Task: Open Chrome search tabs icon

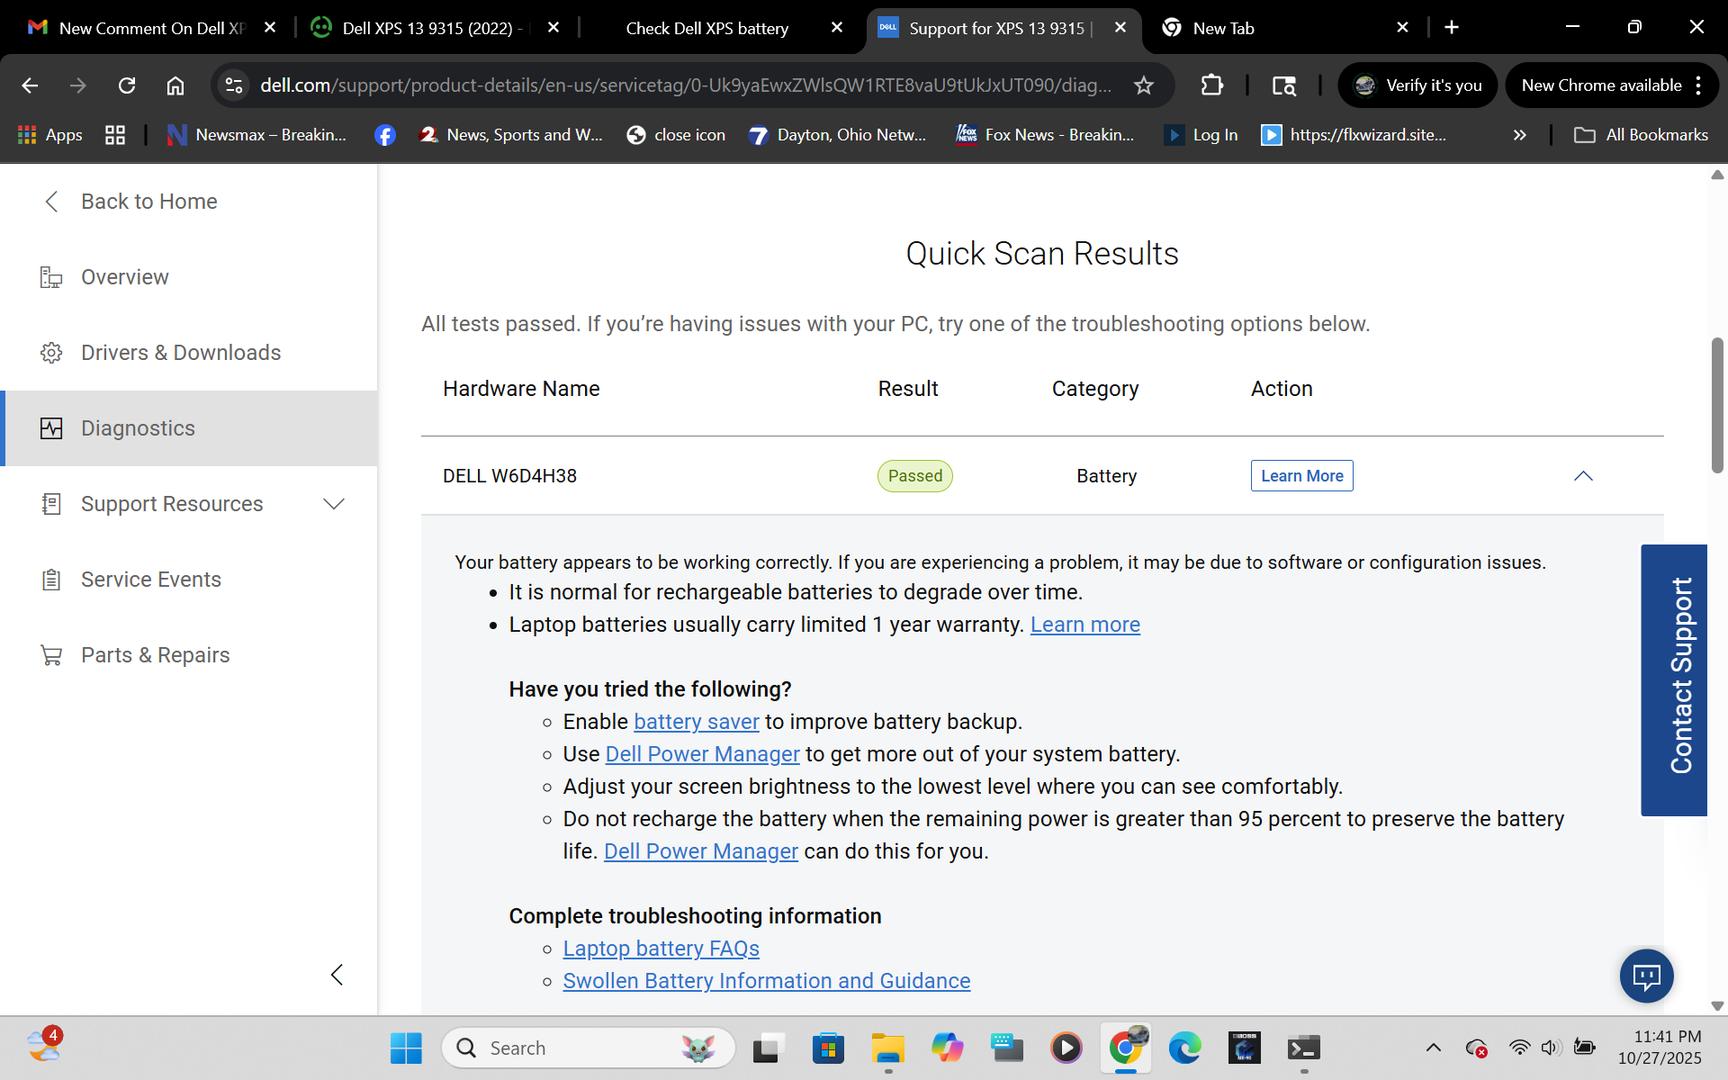Action: [1284, 86]
